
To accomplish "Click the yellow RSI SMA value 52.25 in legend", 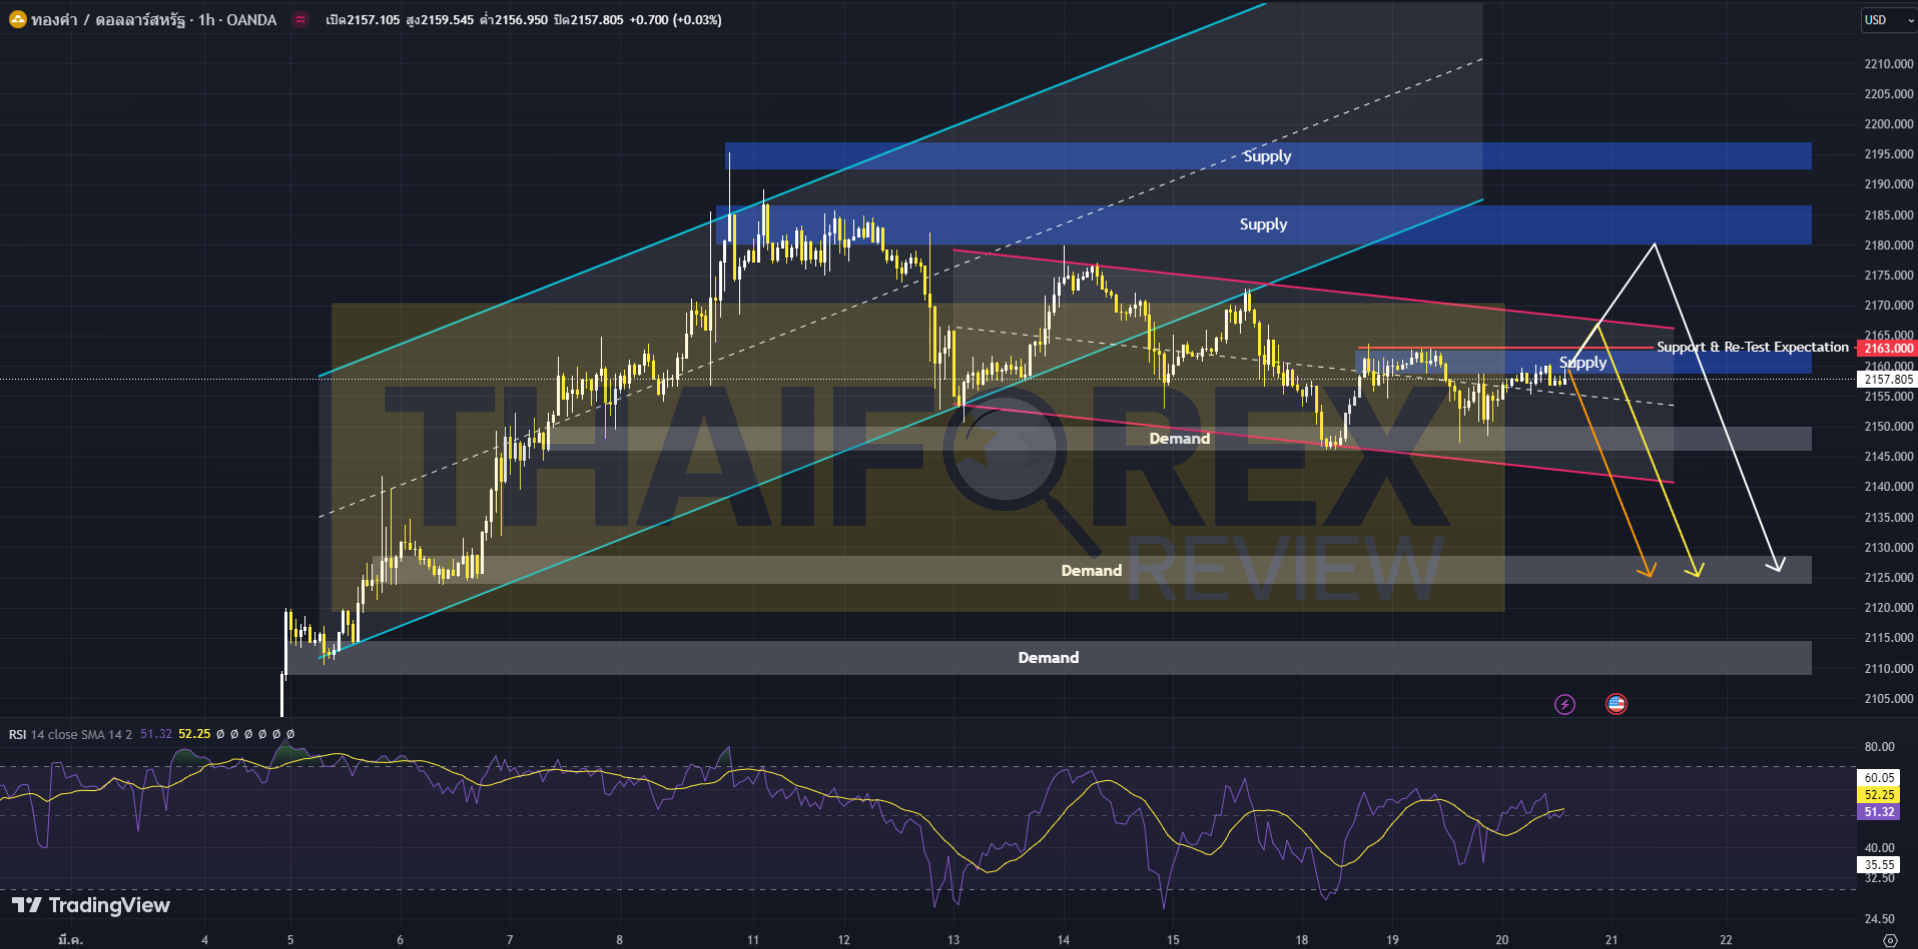I will (x=194, y=734).
